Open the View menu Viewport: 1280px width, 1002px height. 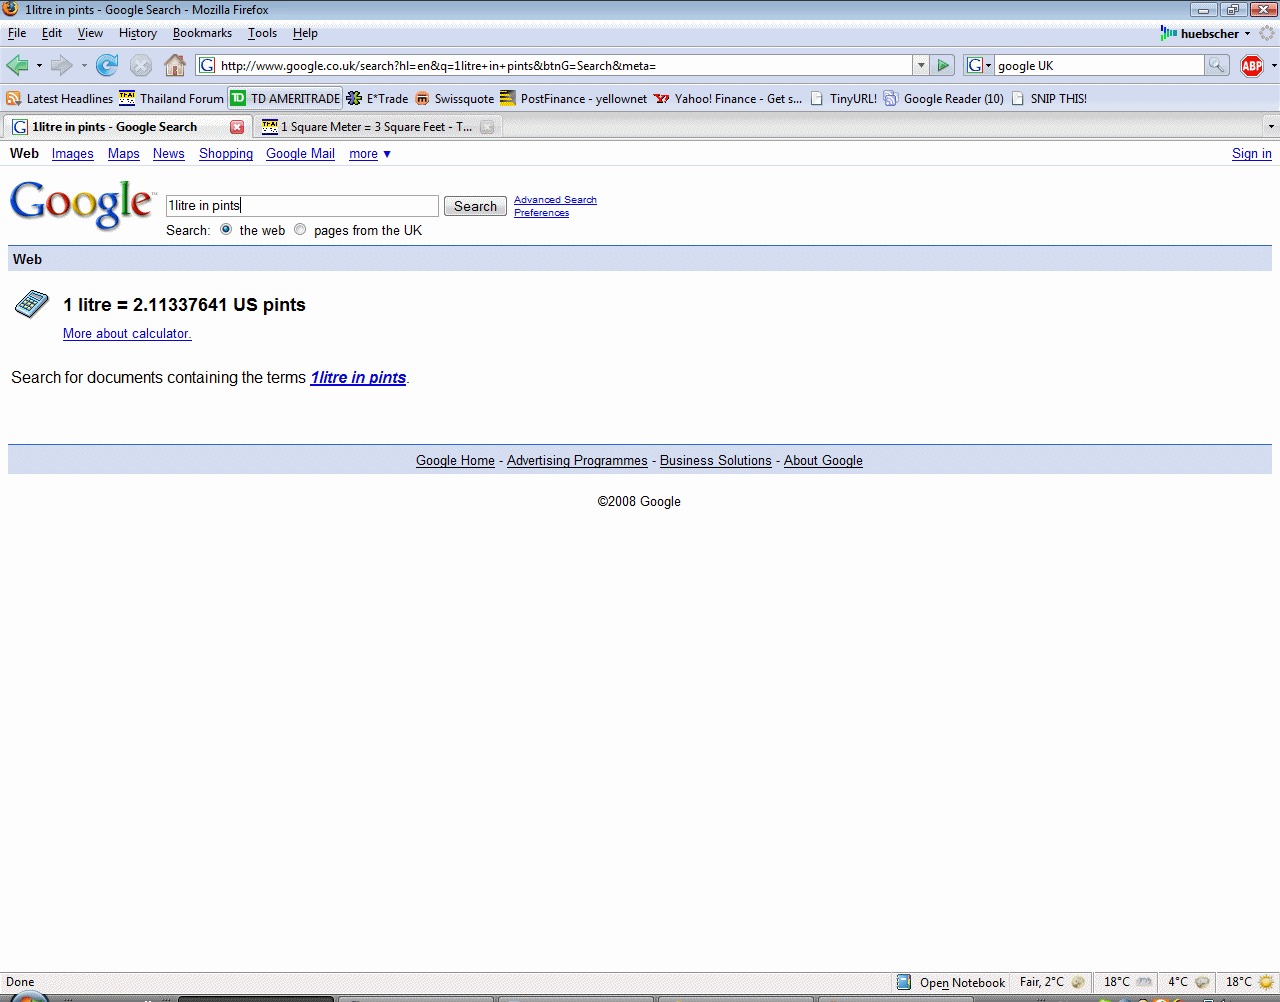(x=90, y=33)
